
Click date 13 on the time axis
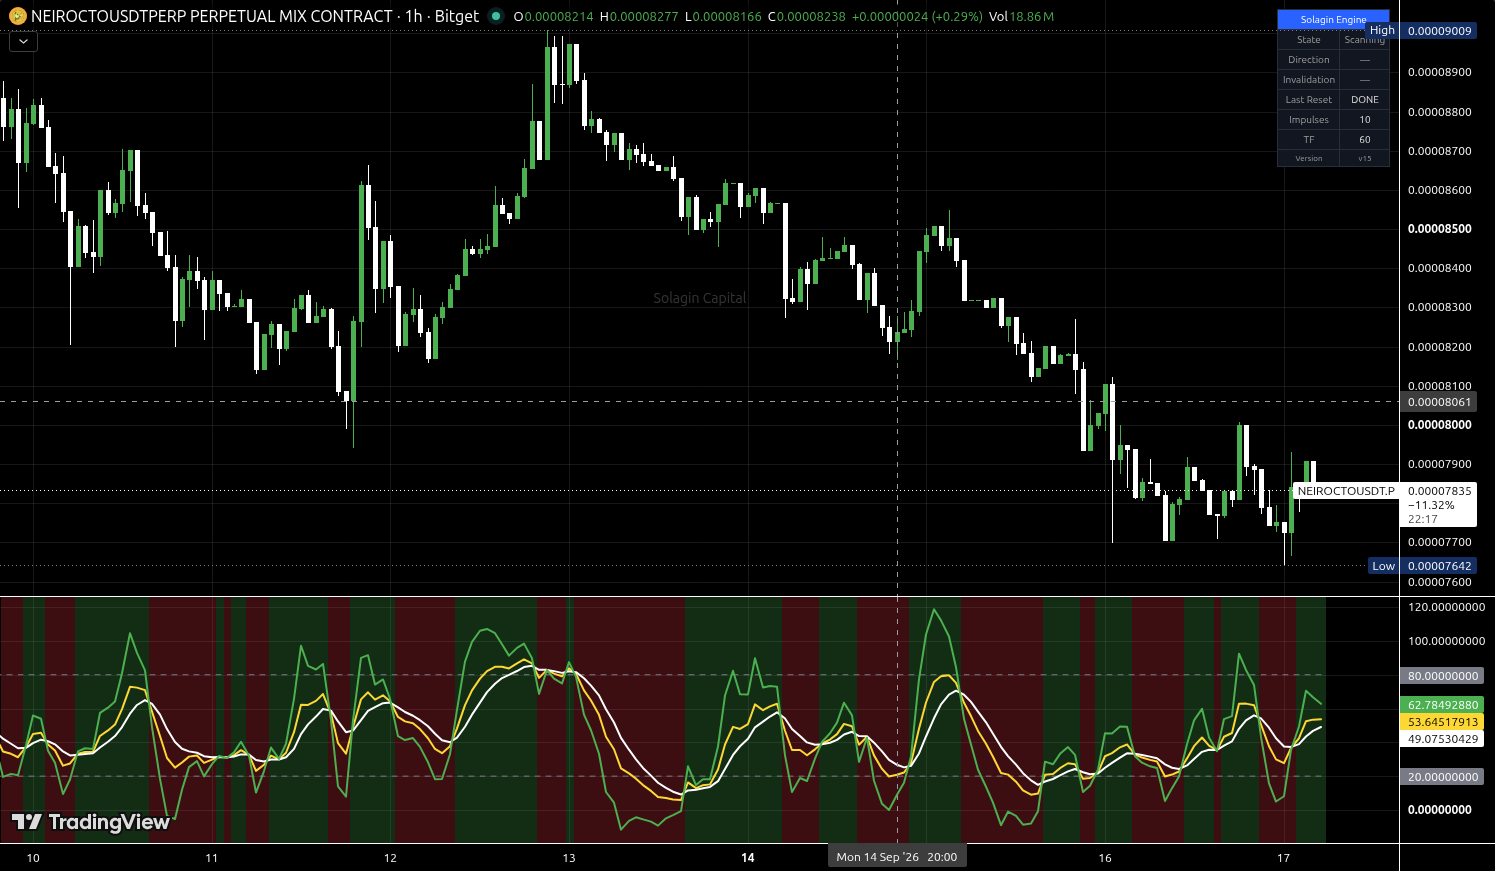pos(569,858)
